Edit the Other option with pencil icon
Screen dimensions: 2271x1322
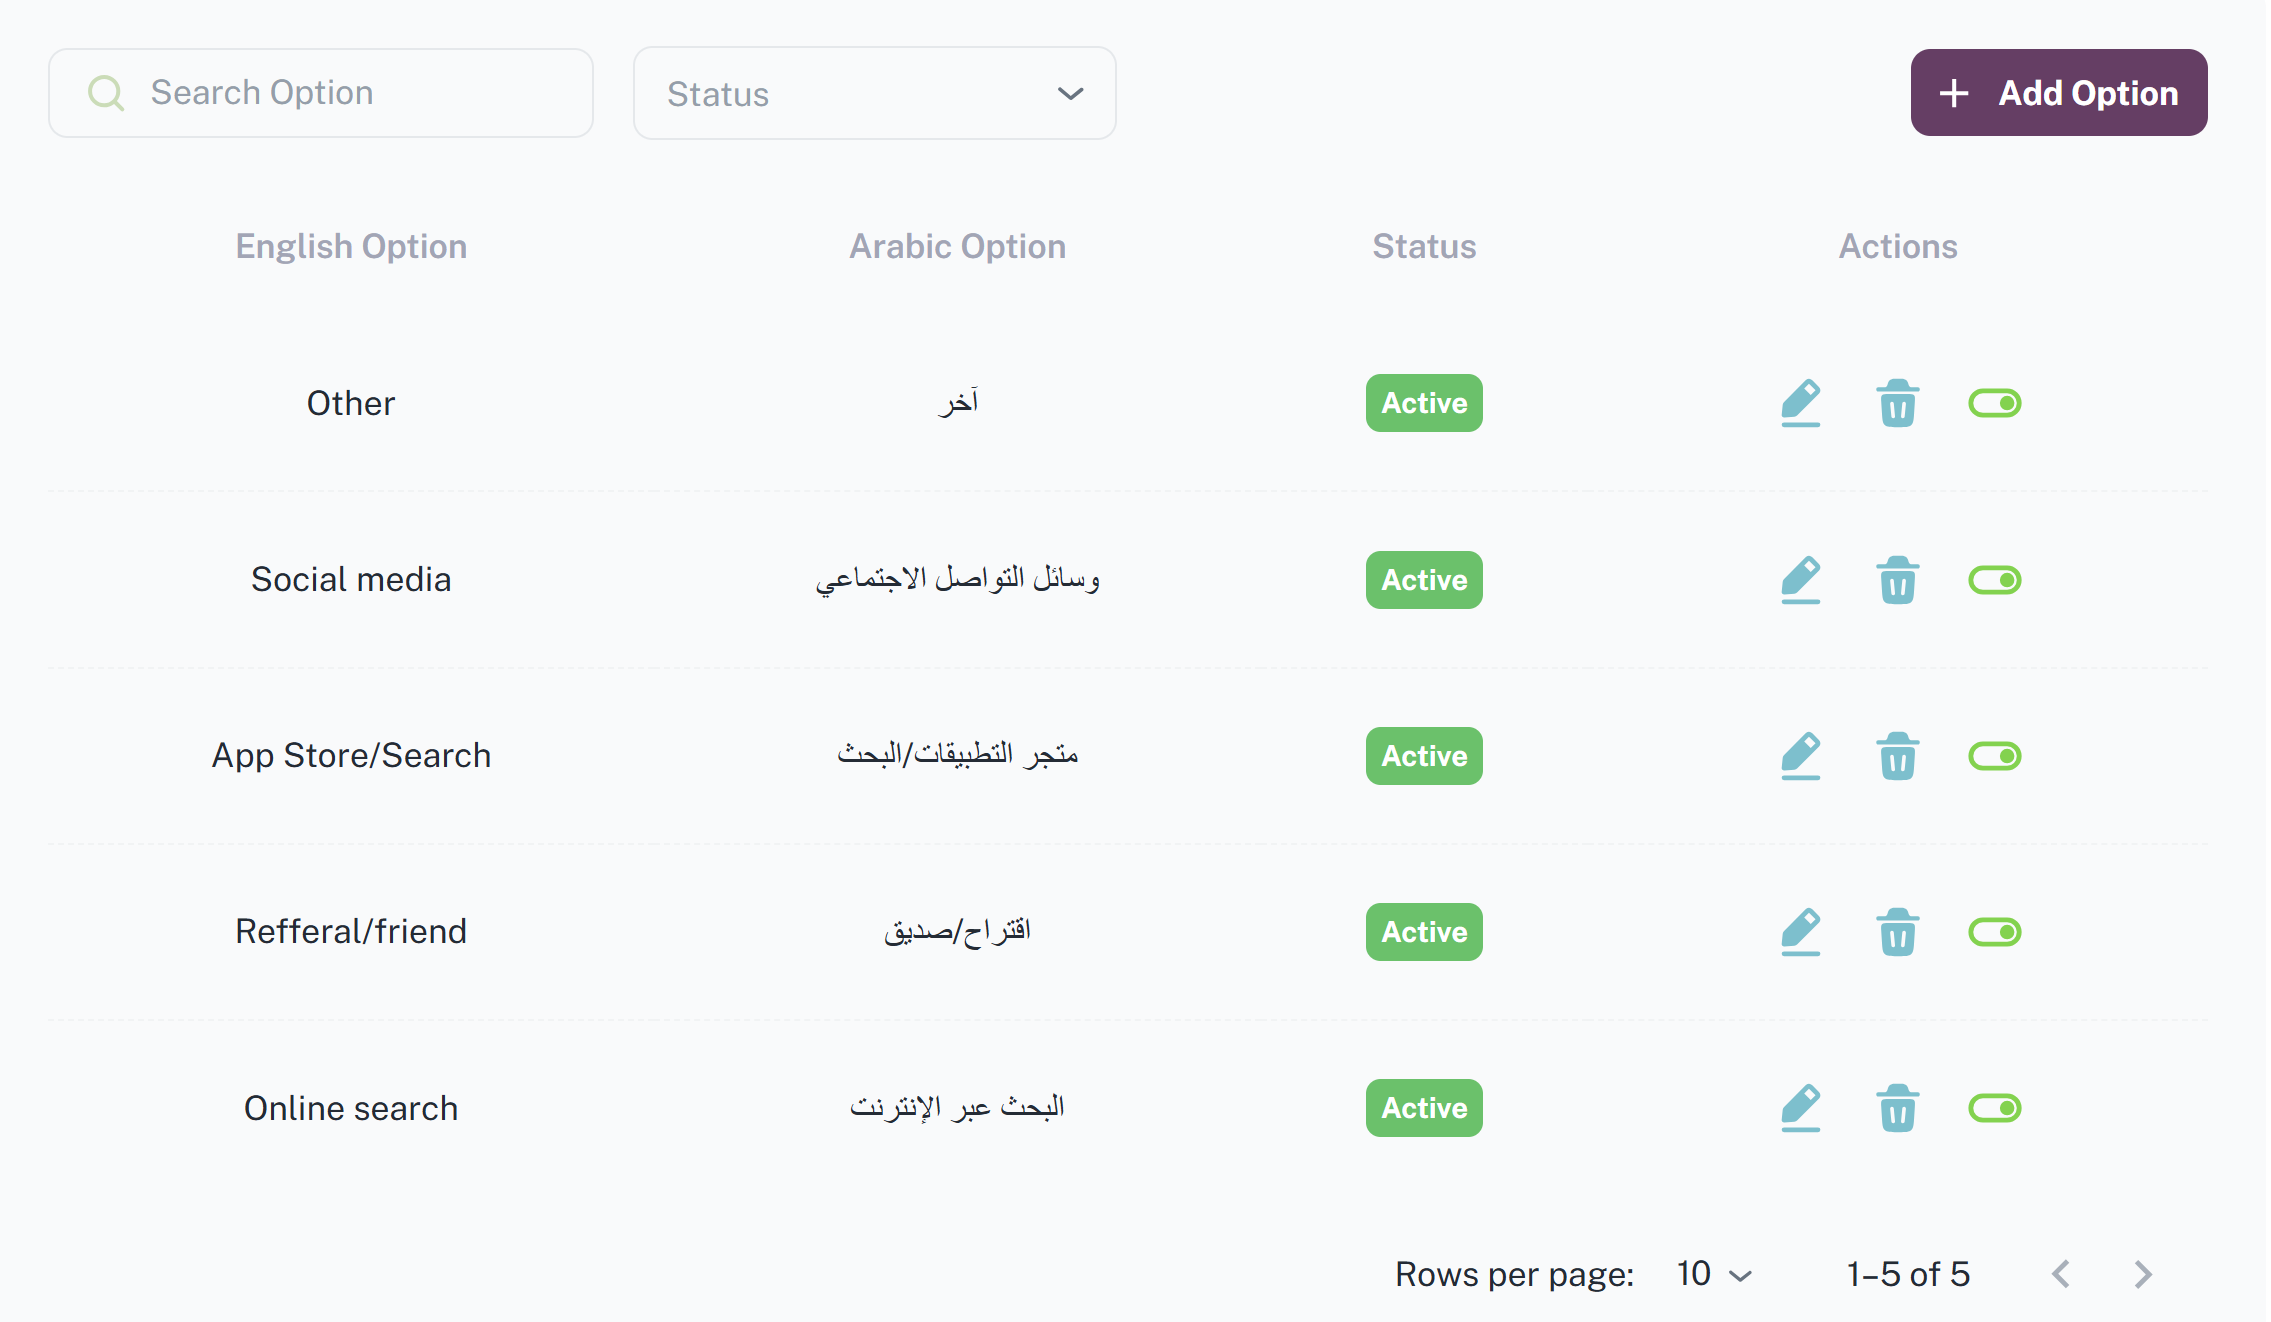(1800, 403)
